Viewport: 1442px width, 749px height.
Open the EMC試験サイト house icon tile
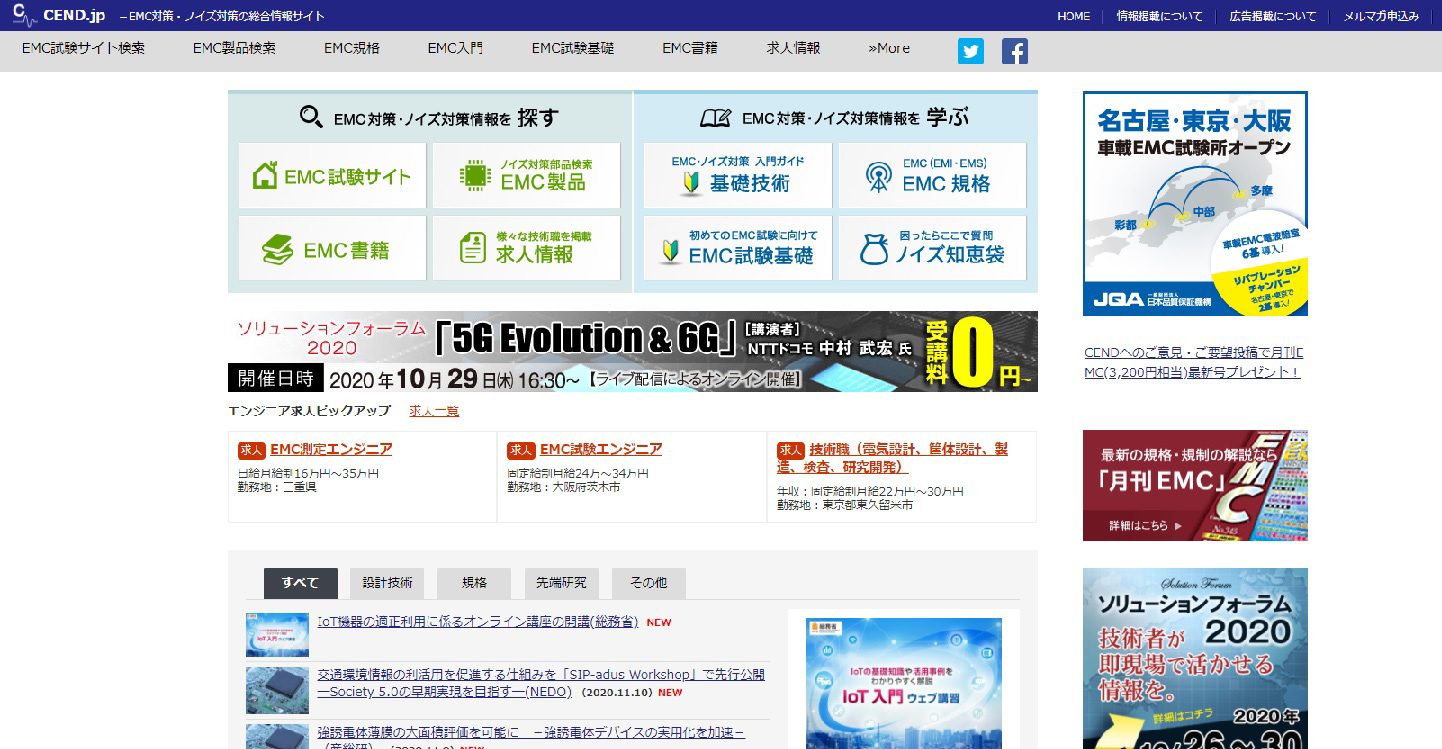click(332, 176)
